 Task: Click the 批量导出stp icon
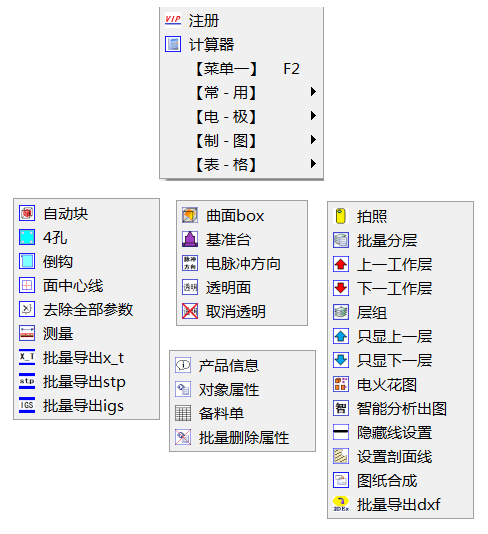27,381
